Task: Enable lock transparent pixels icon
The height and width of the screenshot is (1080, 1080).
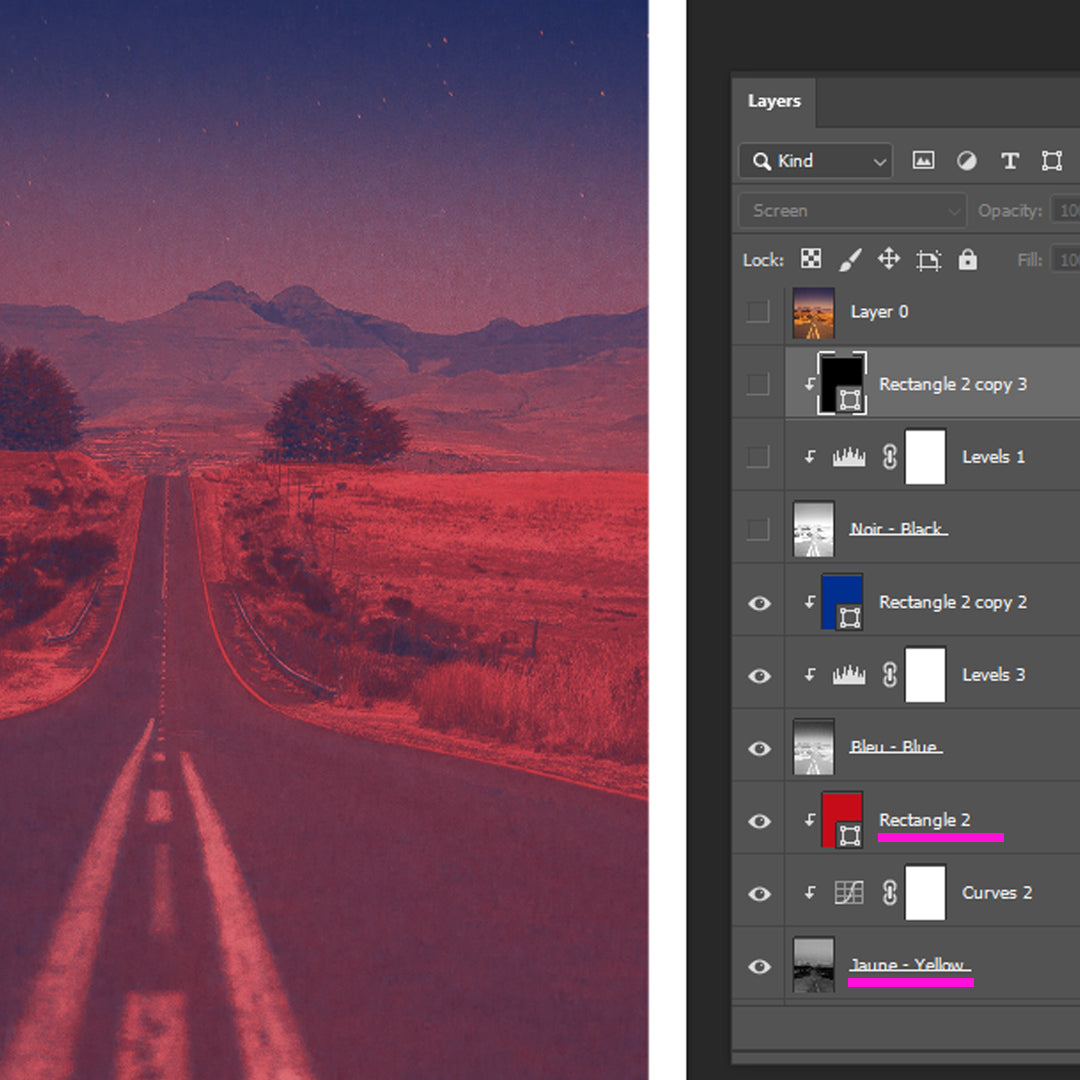Action: tap(811, 260)
